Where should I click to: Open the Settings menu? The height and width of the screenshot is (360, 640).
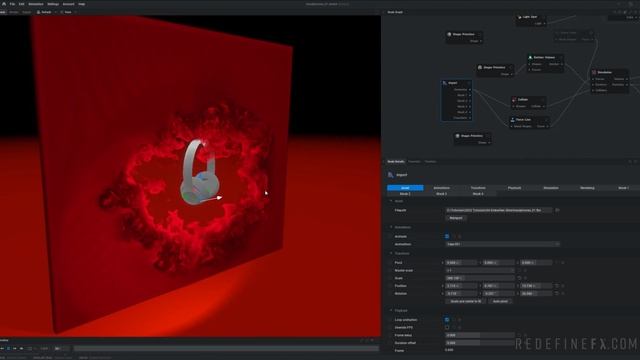pyautogui.click(x=53, y=4)
